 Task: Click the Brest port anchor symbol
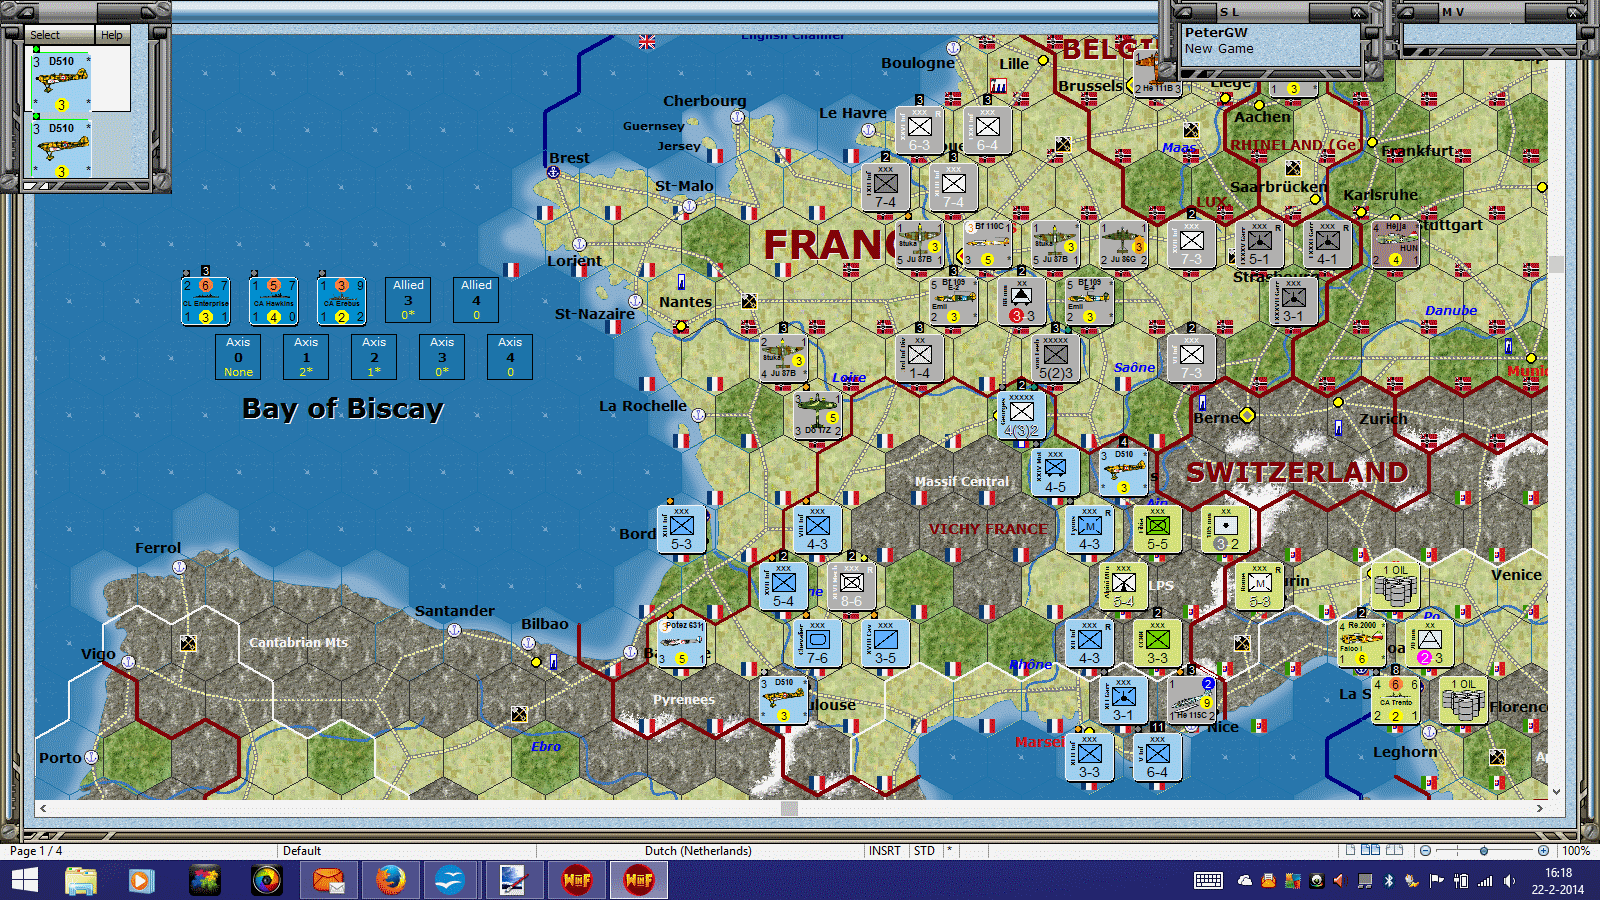pos(553,172)
